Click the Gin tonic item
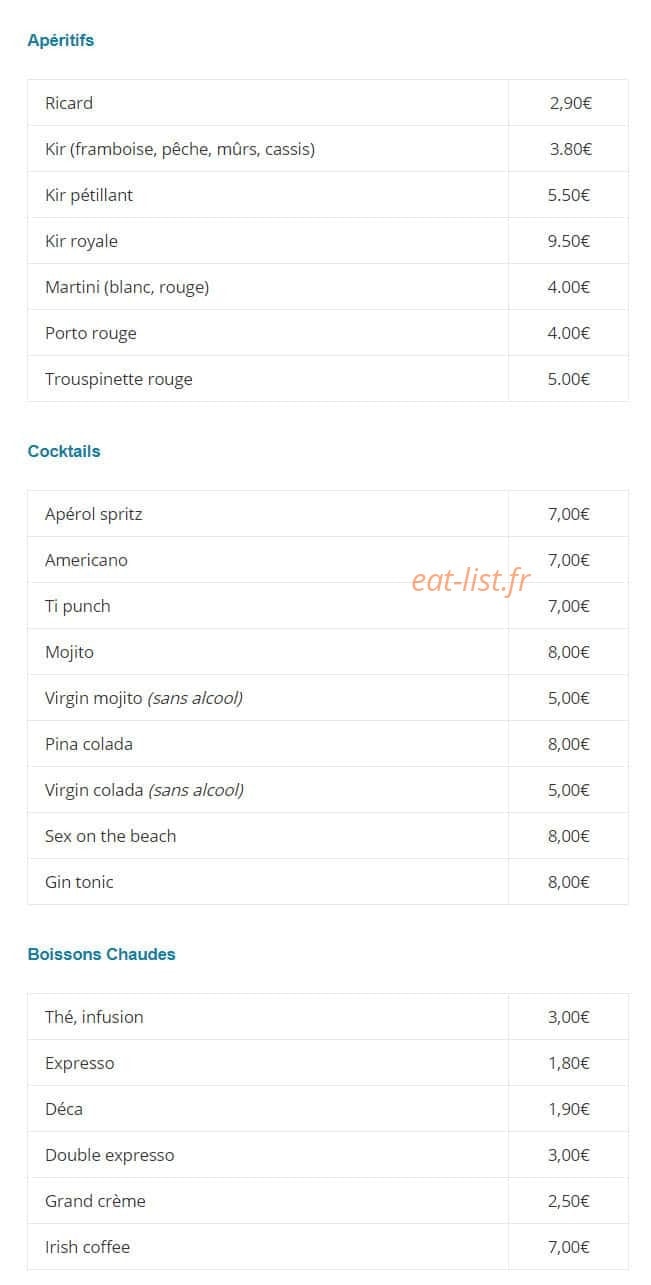The width and height of the screenshot is (651, 1285). point(79,882)
